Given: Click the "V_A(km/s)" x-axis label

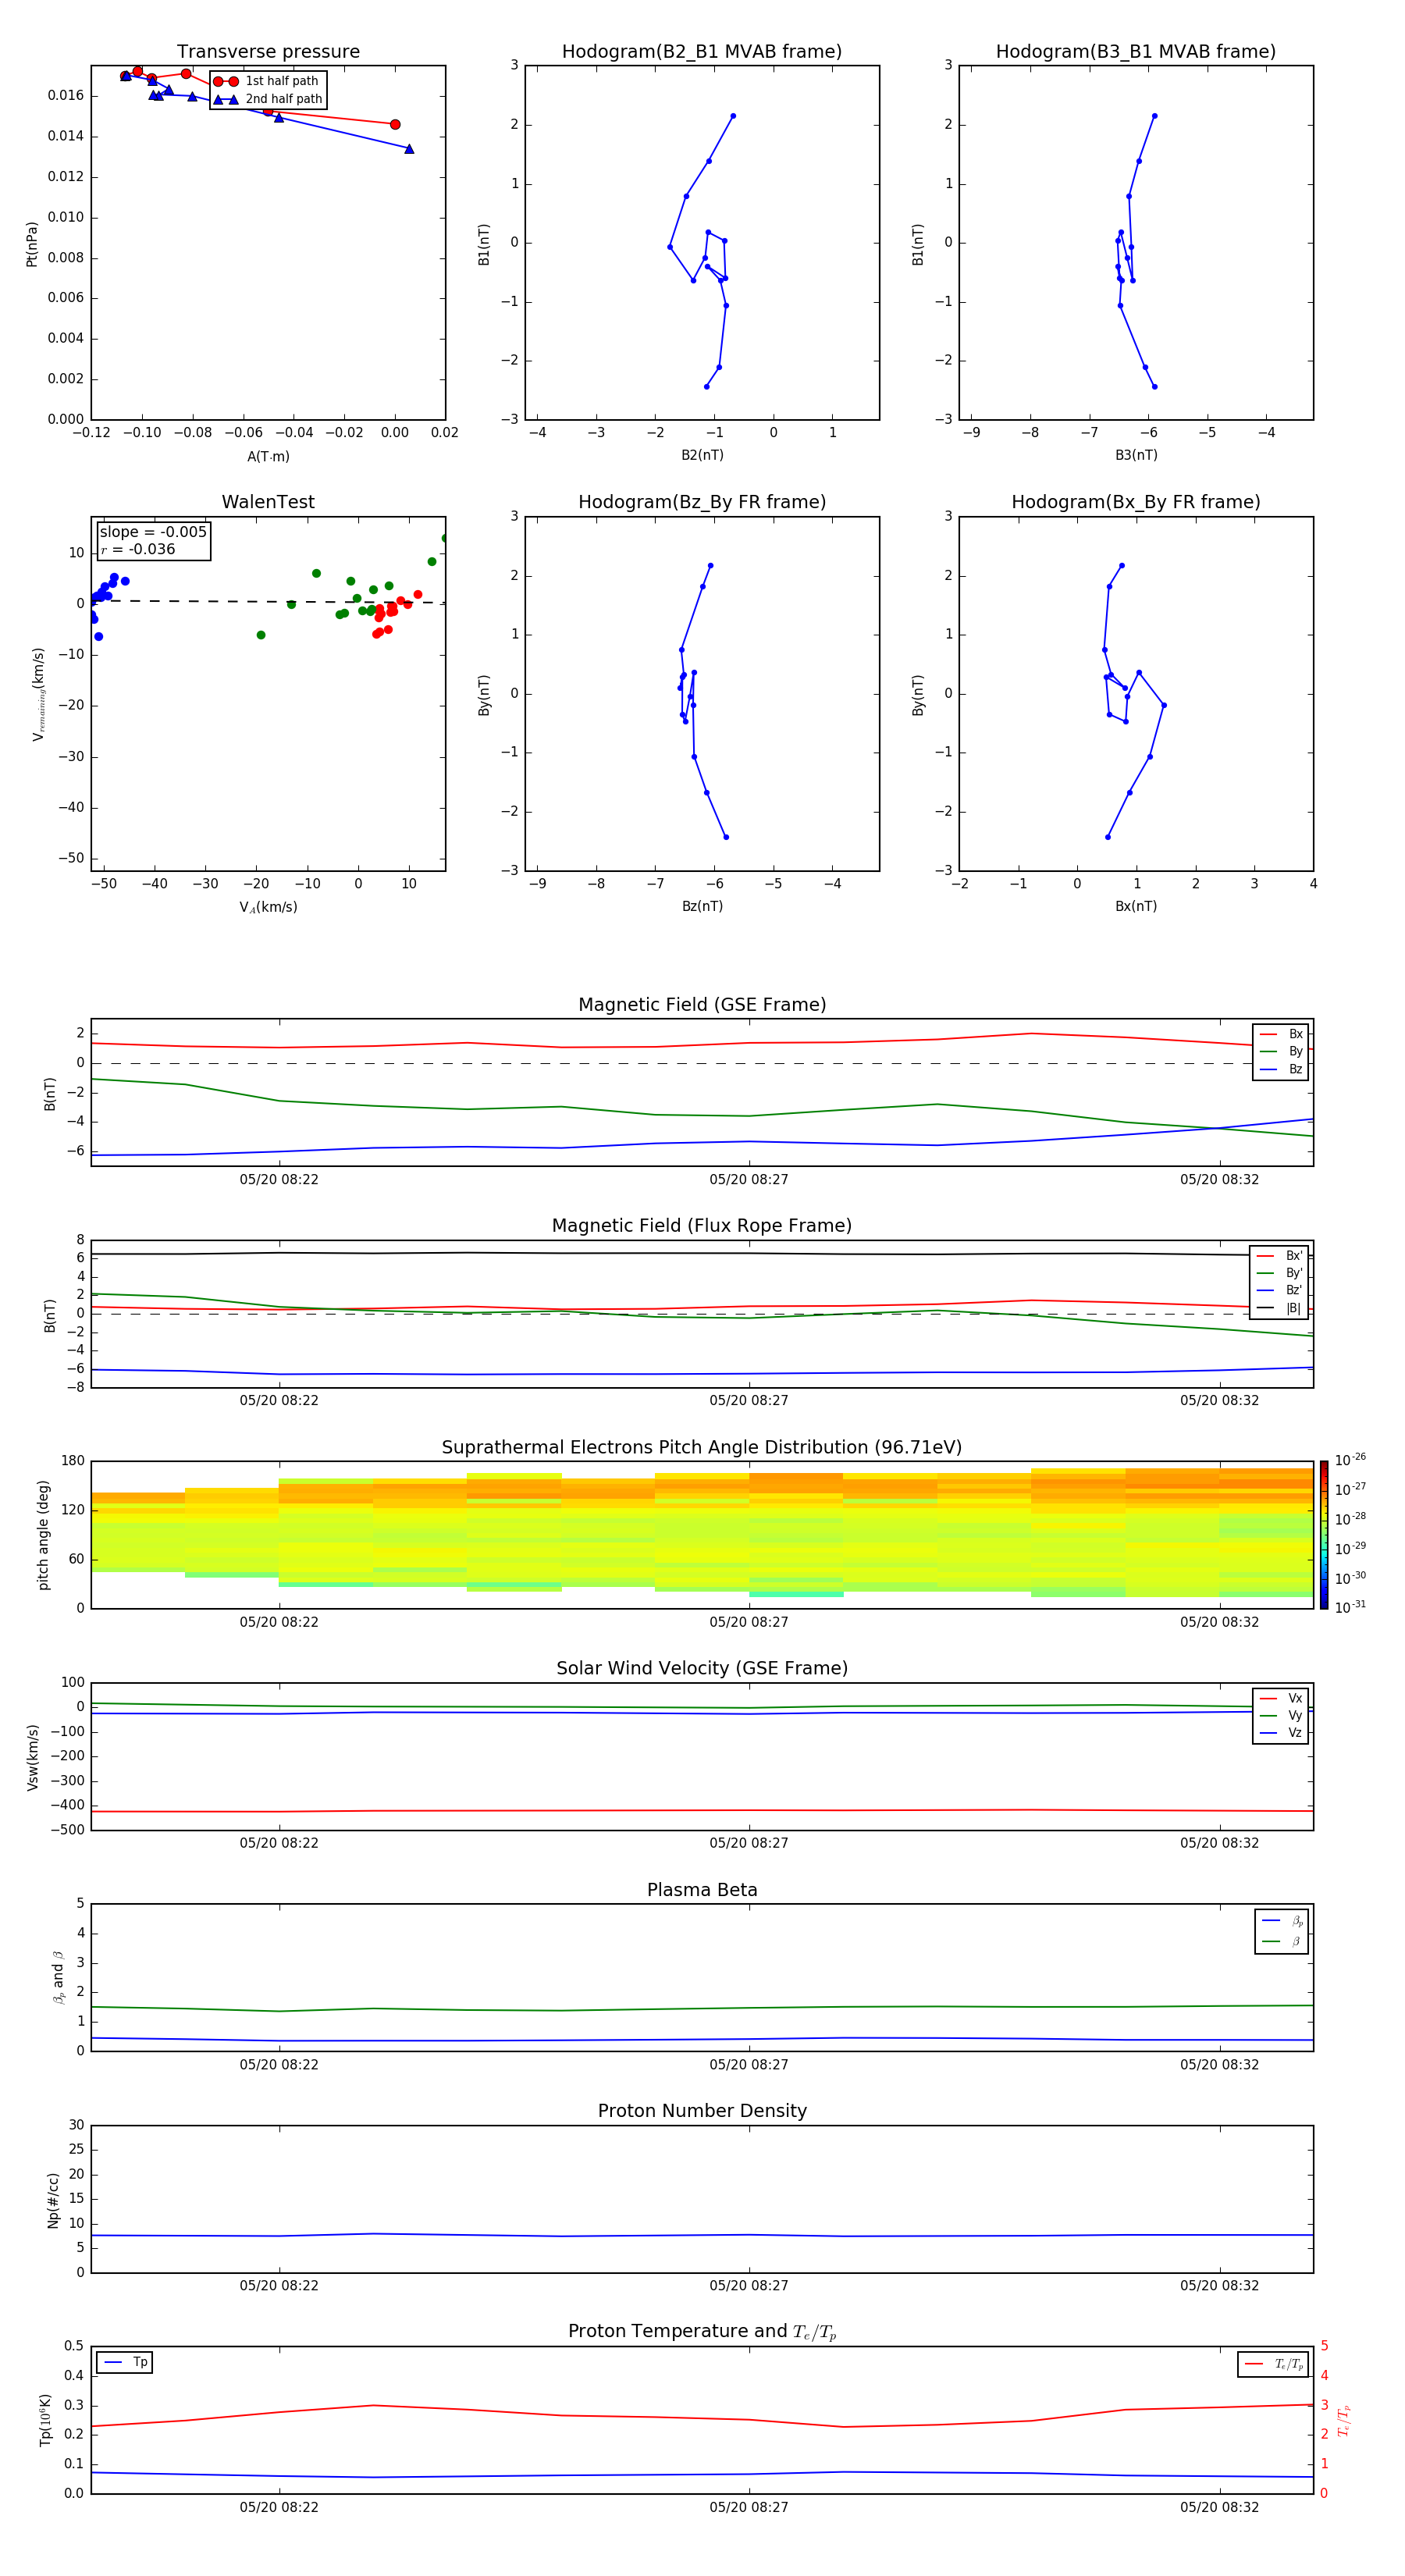Looking at the screenshot, I should tap(268, 908).
